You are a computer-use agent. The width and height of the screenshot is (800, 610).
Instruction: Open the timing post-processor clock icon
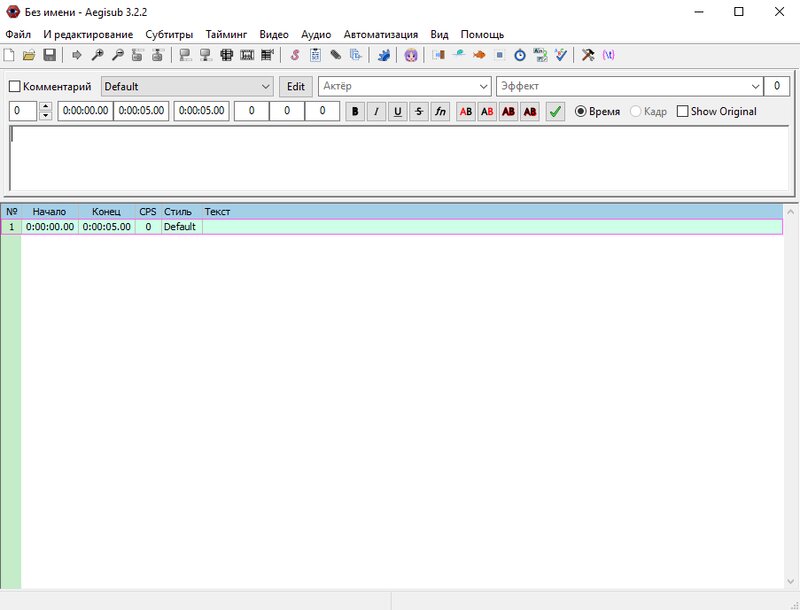pyautogui.click(x=520, y=55)
